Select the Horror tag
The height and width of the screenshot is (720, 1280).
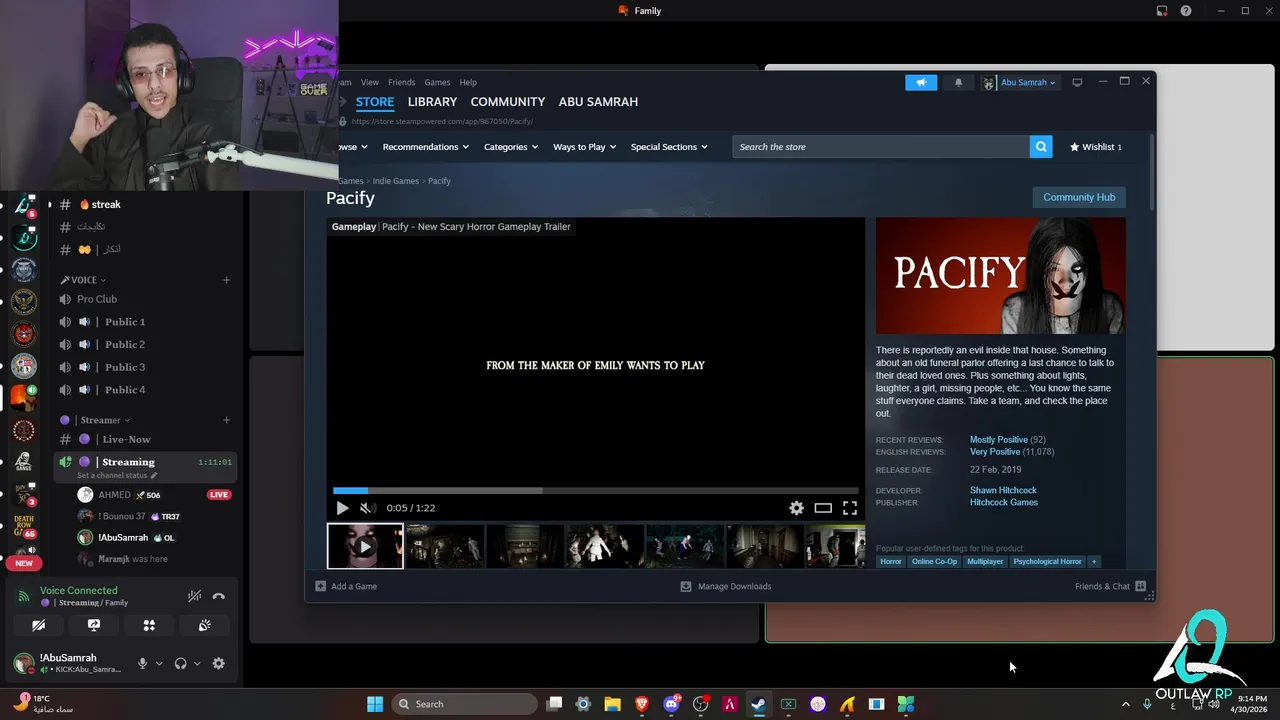coord(891,562)
